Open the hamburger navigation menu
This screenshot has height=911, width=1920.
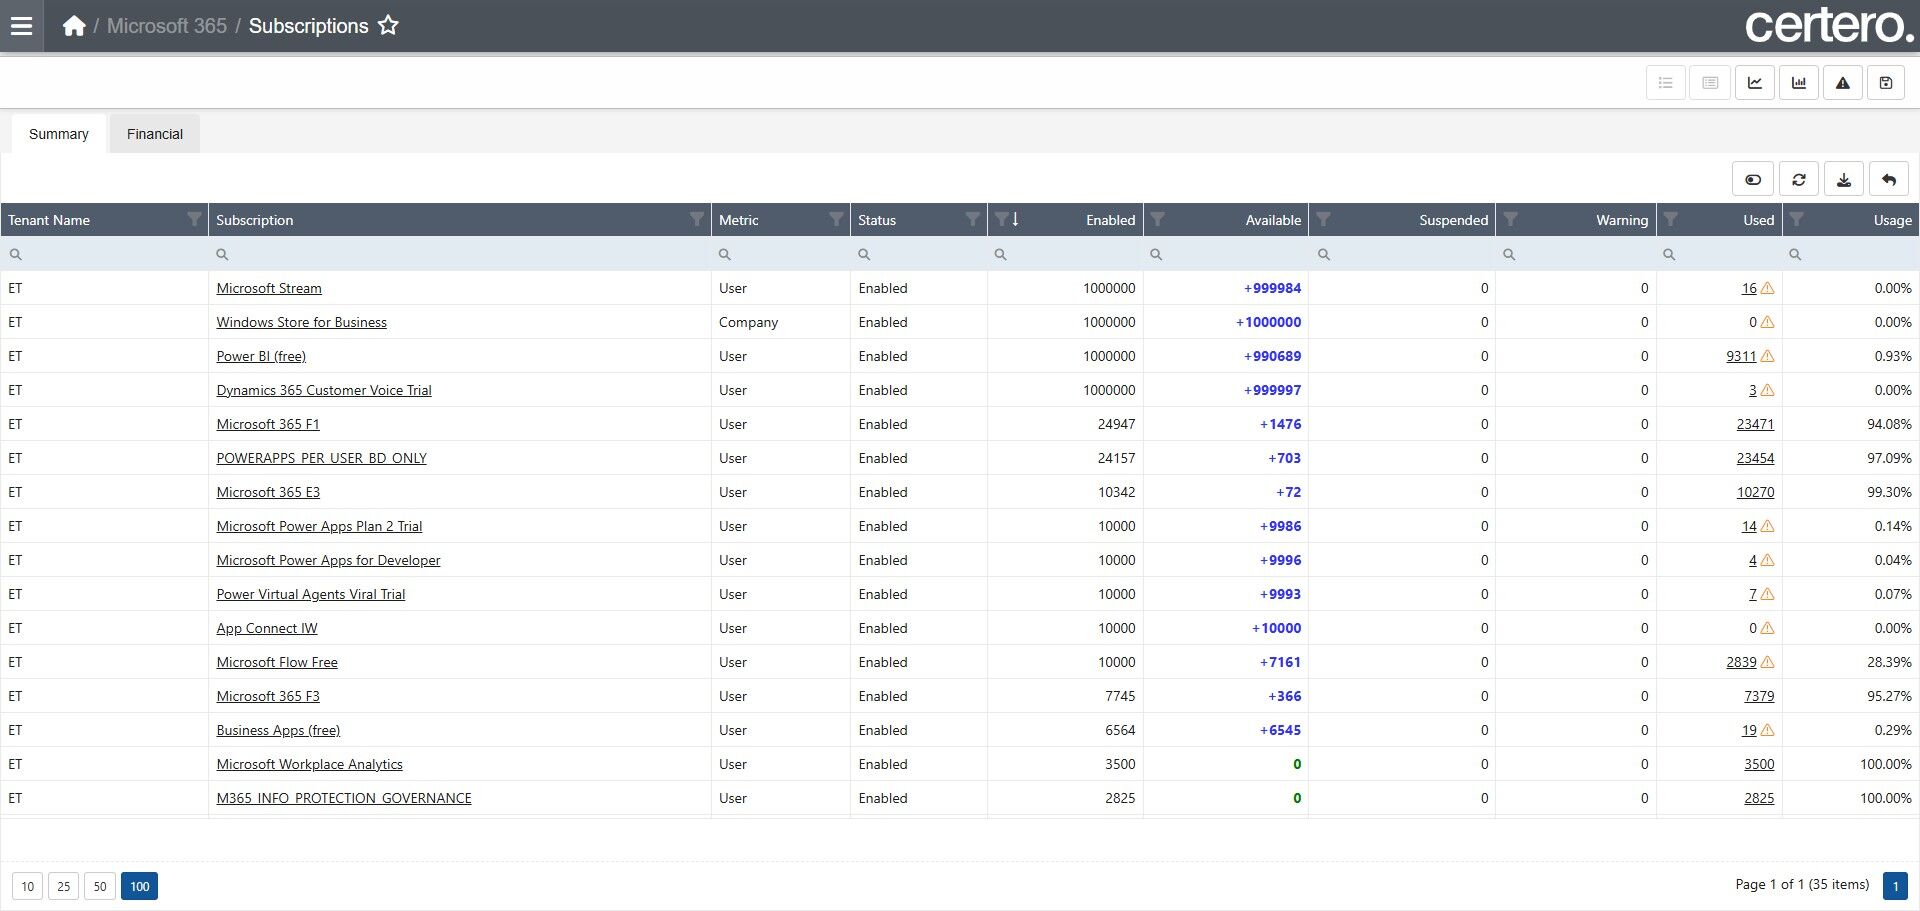[21, 26]
